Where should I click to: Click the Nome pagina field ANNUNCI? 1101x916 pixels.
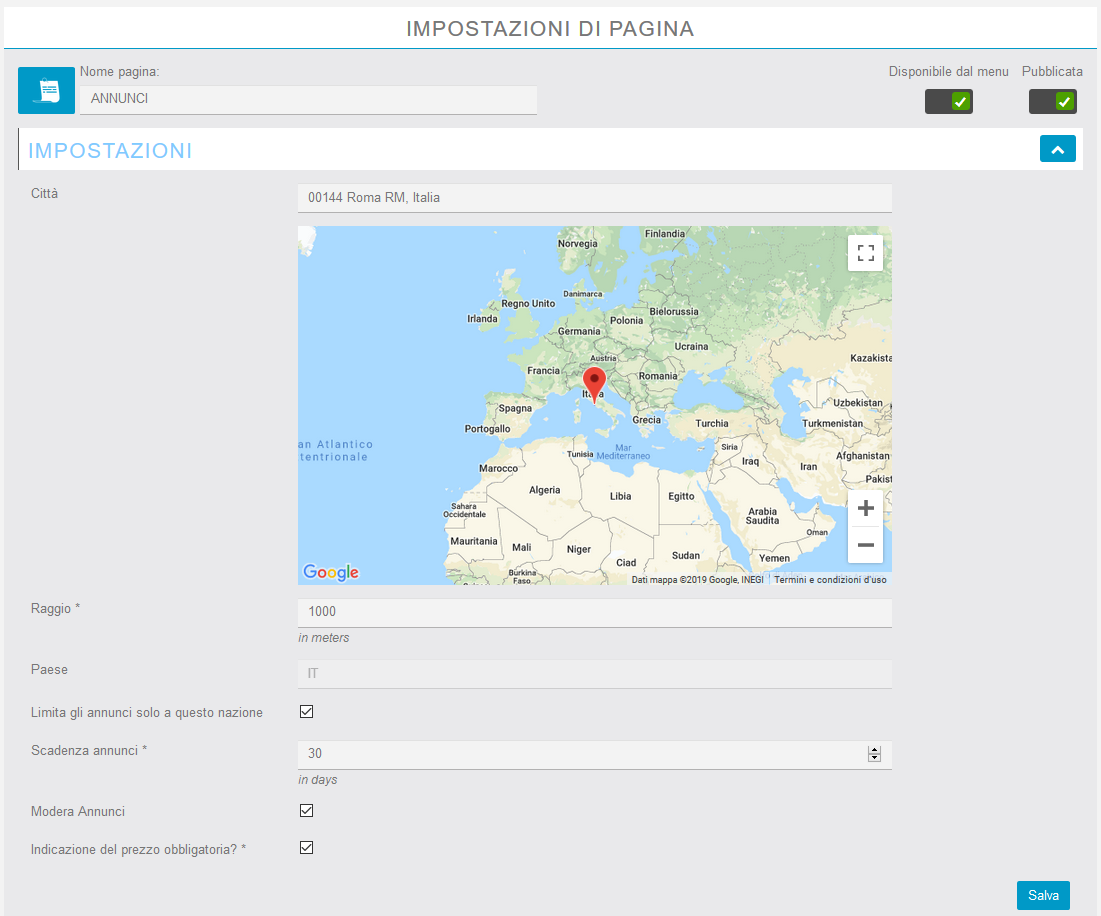pyautogui.click(x=308, y=100)
